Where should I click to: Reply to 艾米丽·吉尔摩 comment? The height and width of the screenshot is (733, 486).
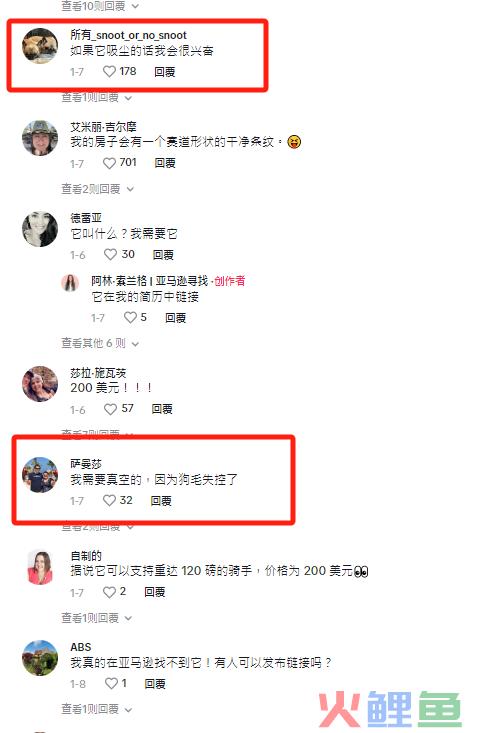[x=164, y=163]
